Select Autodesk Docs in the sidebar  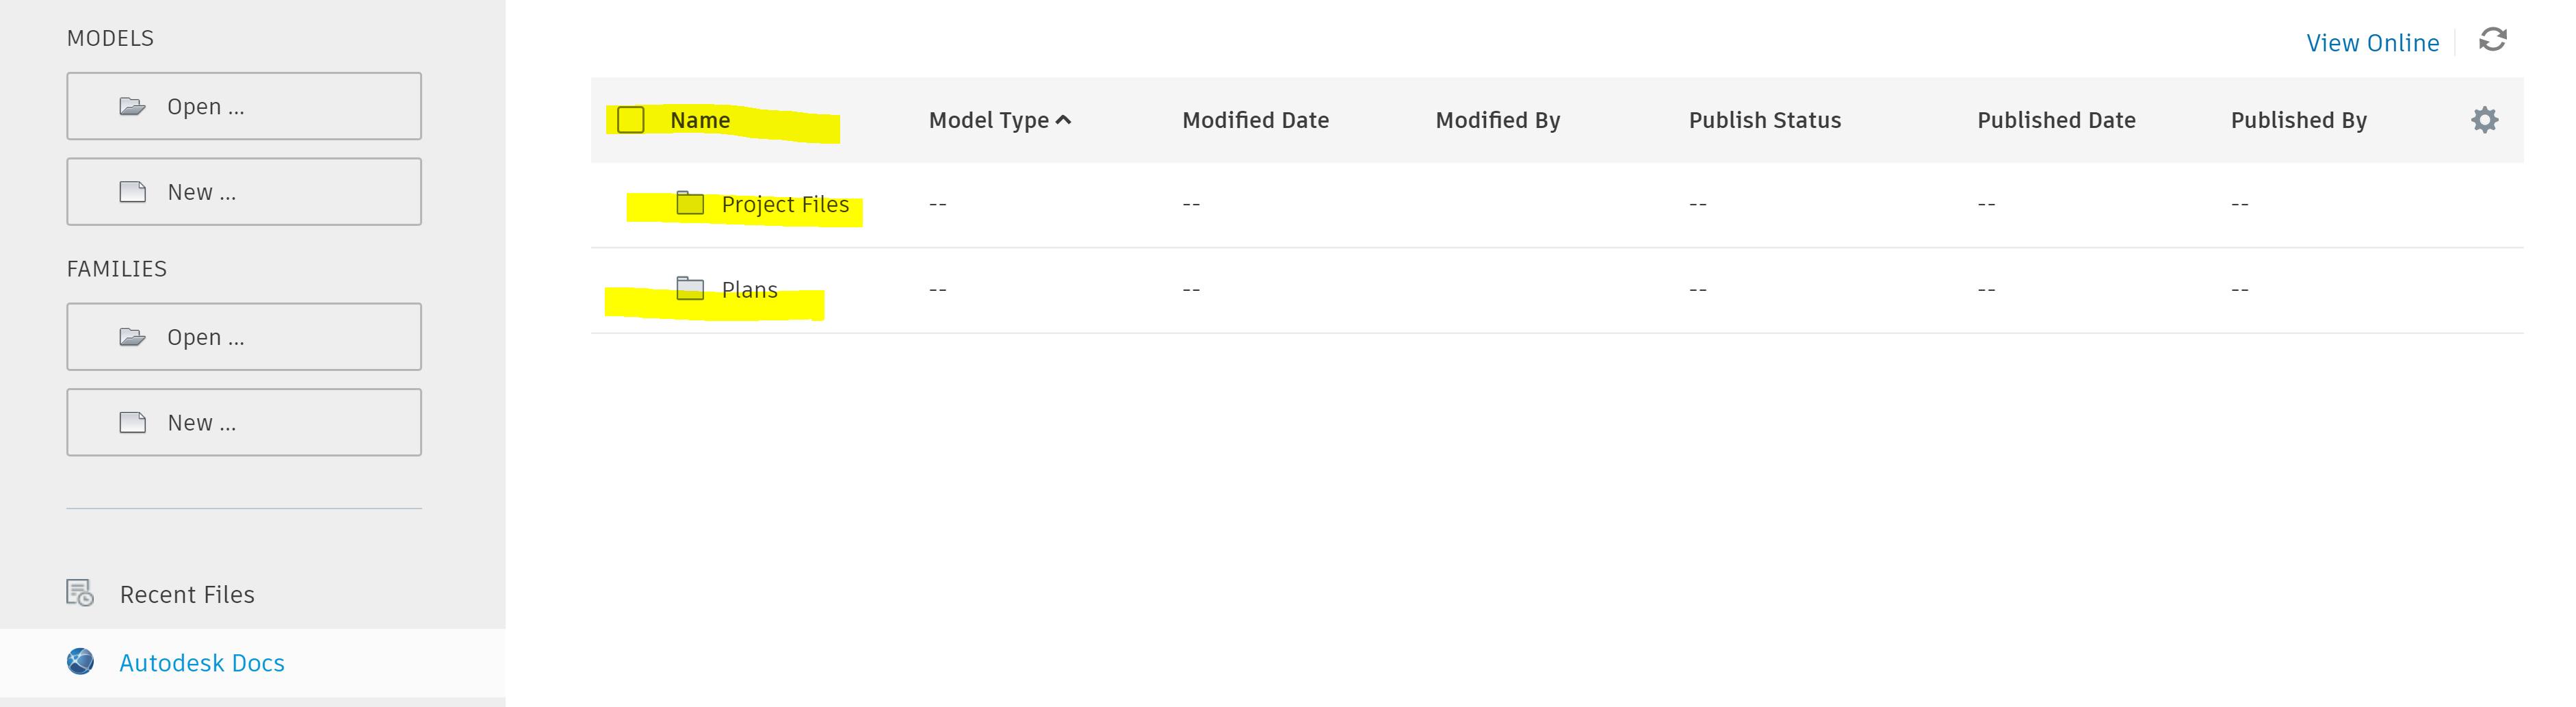(x=202, y=663)
